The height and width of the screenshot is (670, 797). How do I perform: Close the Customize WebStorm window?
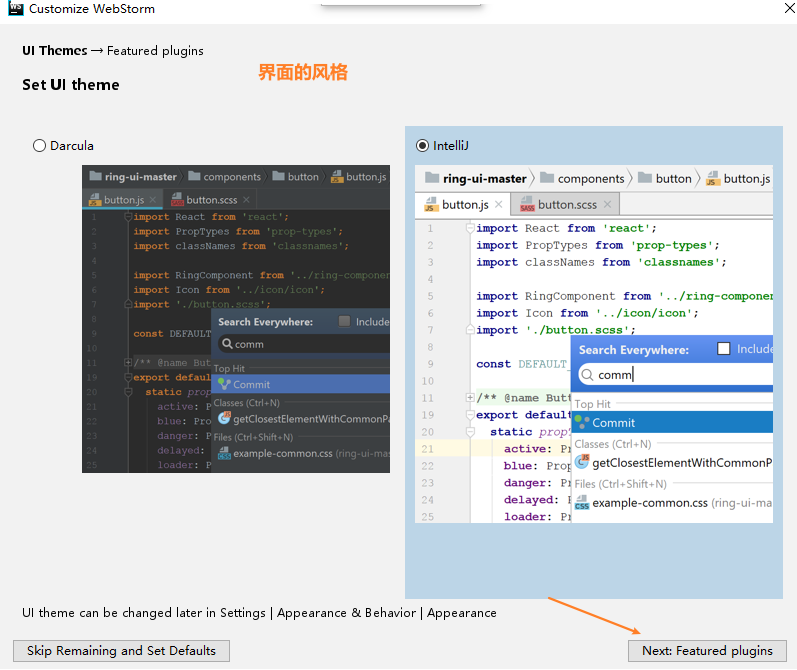click(x=789, y=8)
